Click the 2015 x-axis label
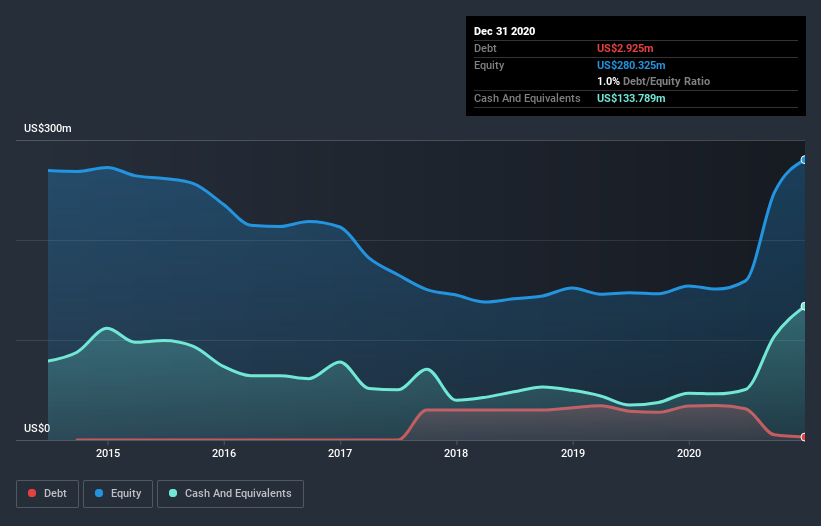This screenshot has height=526, width=821. 108,453
